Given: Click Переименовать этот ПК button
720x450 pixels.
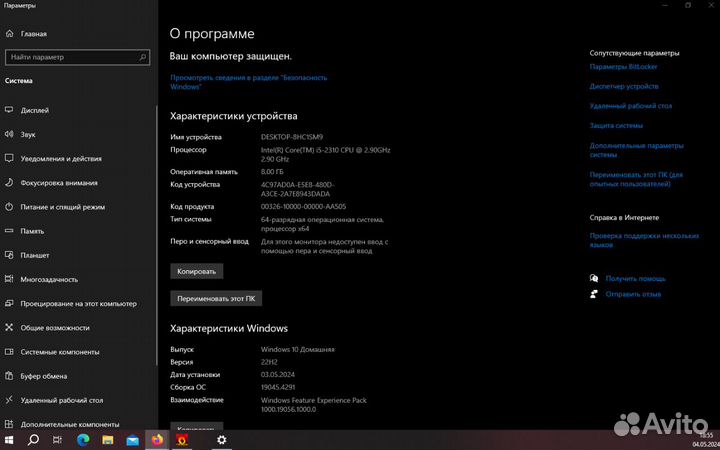Looking at the screenshot, I should [x=217, y=298].
